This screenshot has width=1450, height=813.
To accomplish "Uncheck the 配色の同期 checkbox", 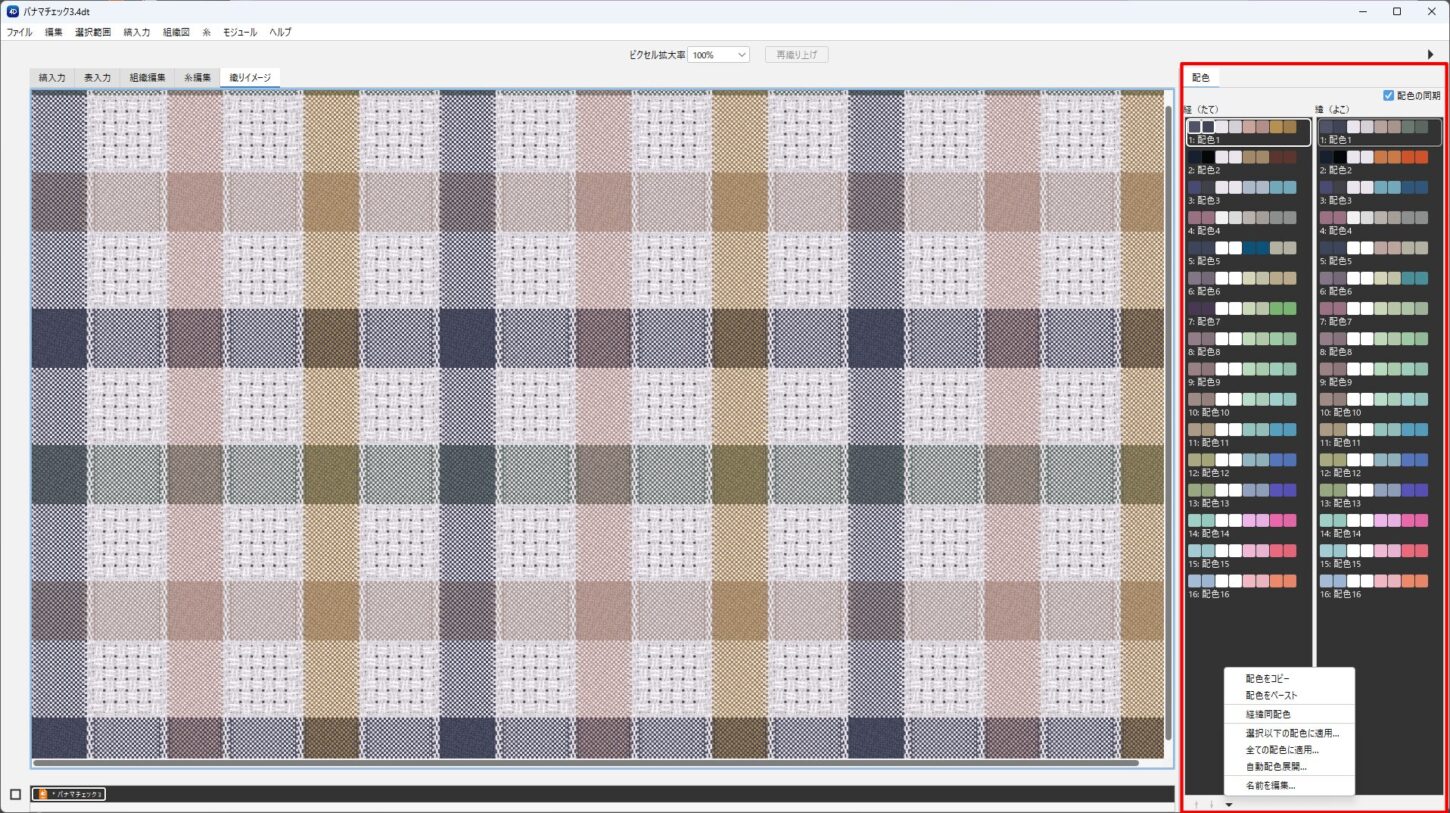I will pyautogui.click(x=1388, y=95).
